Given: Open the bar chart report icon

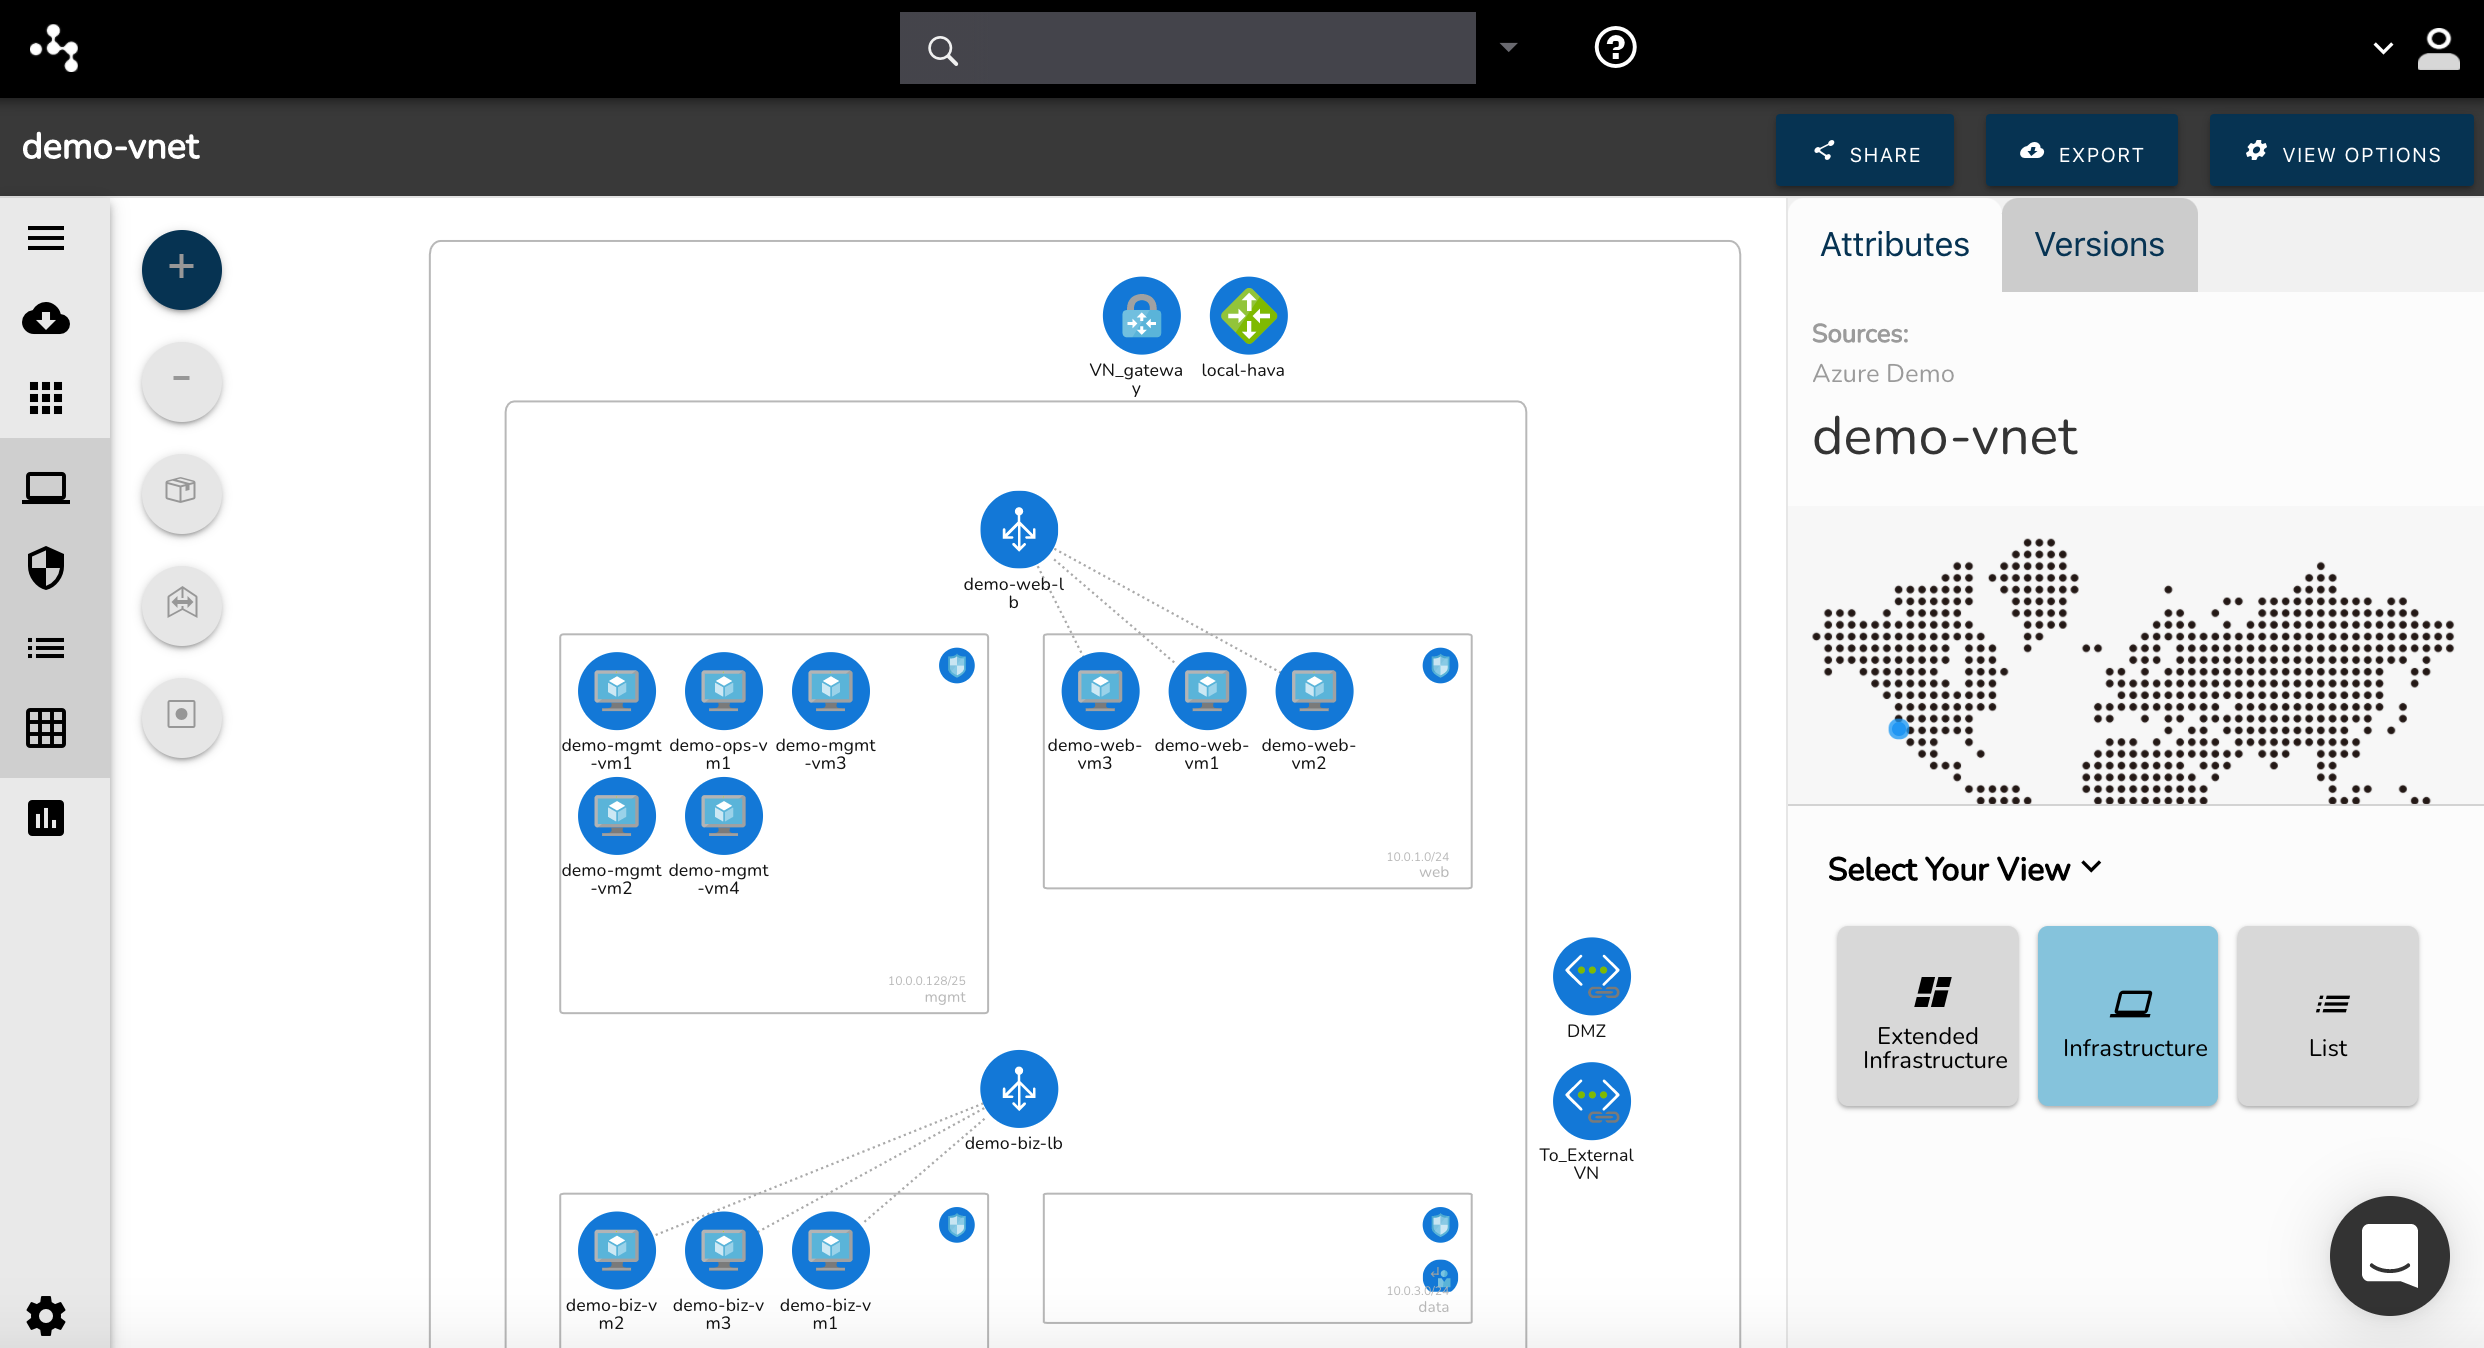Looking at the screenshot, I should [x=46, y=818].
